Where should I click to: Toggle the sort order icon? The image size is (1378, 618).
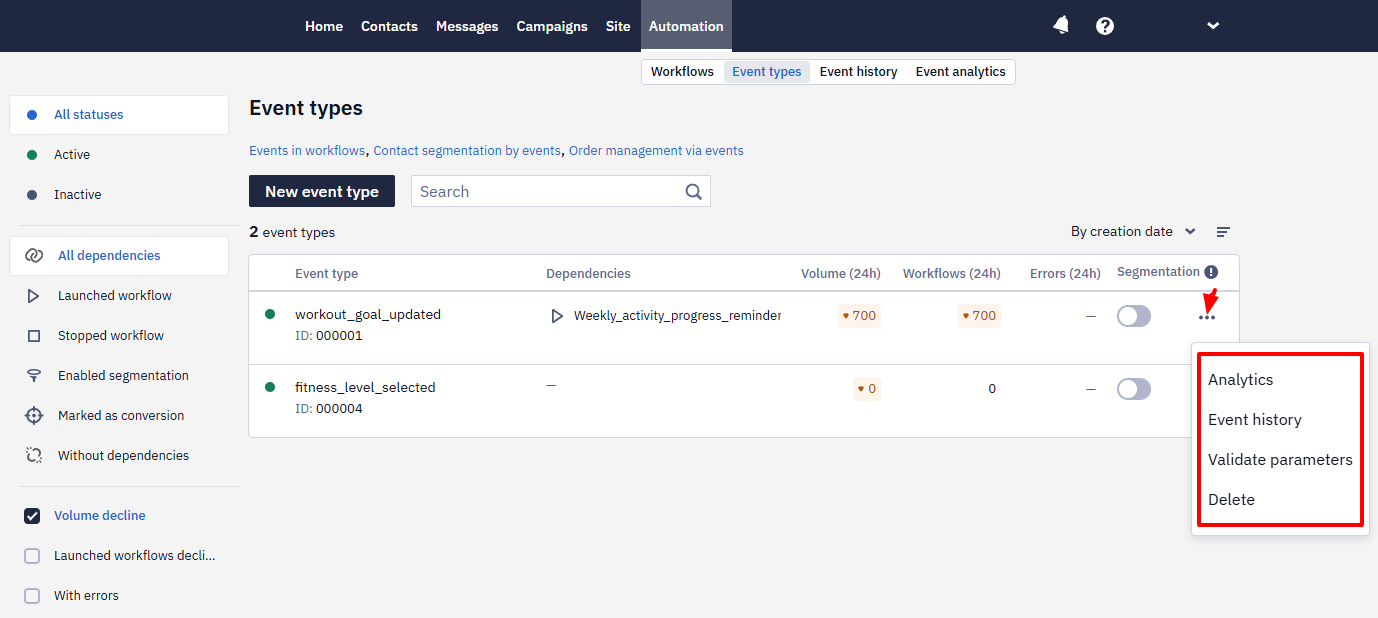click(x=1223, y=232)
